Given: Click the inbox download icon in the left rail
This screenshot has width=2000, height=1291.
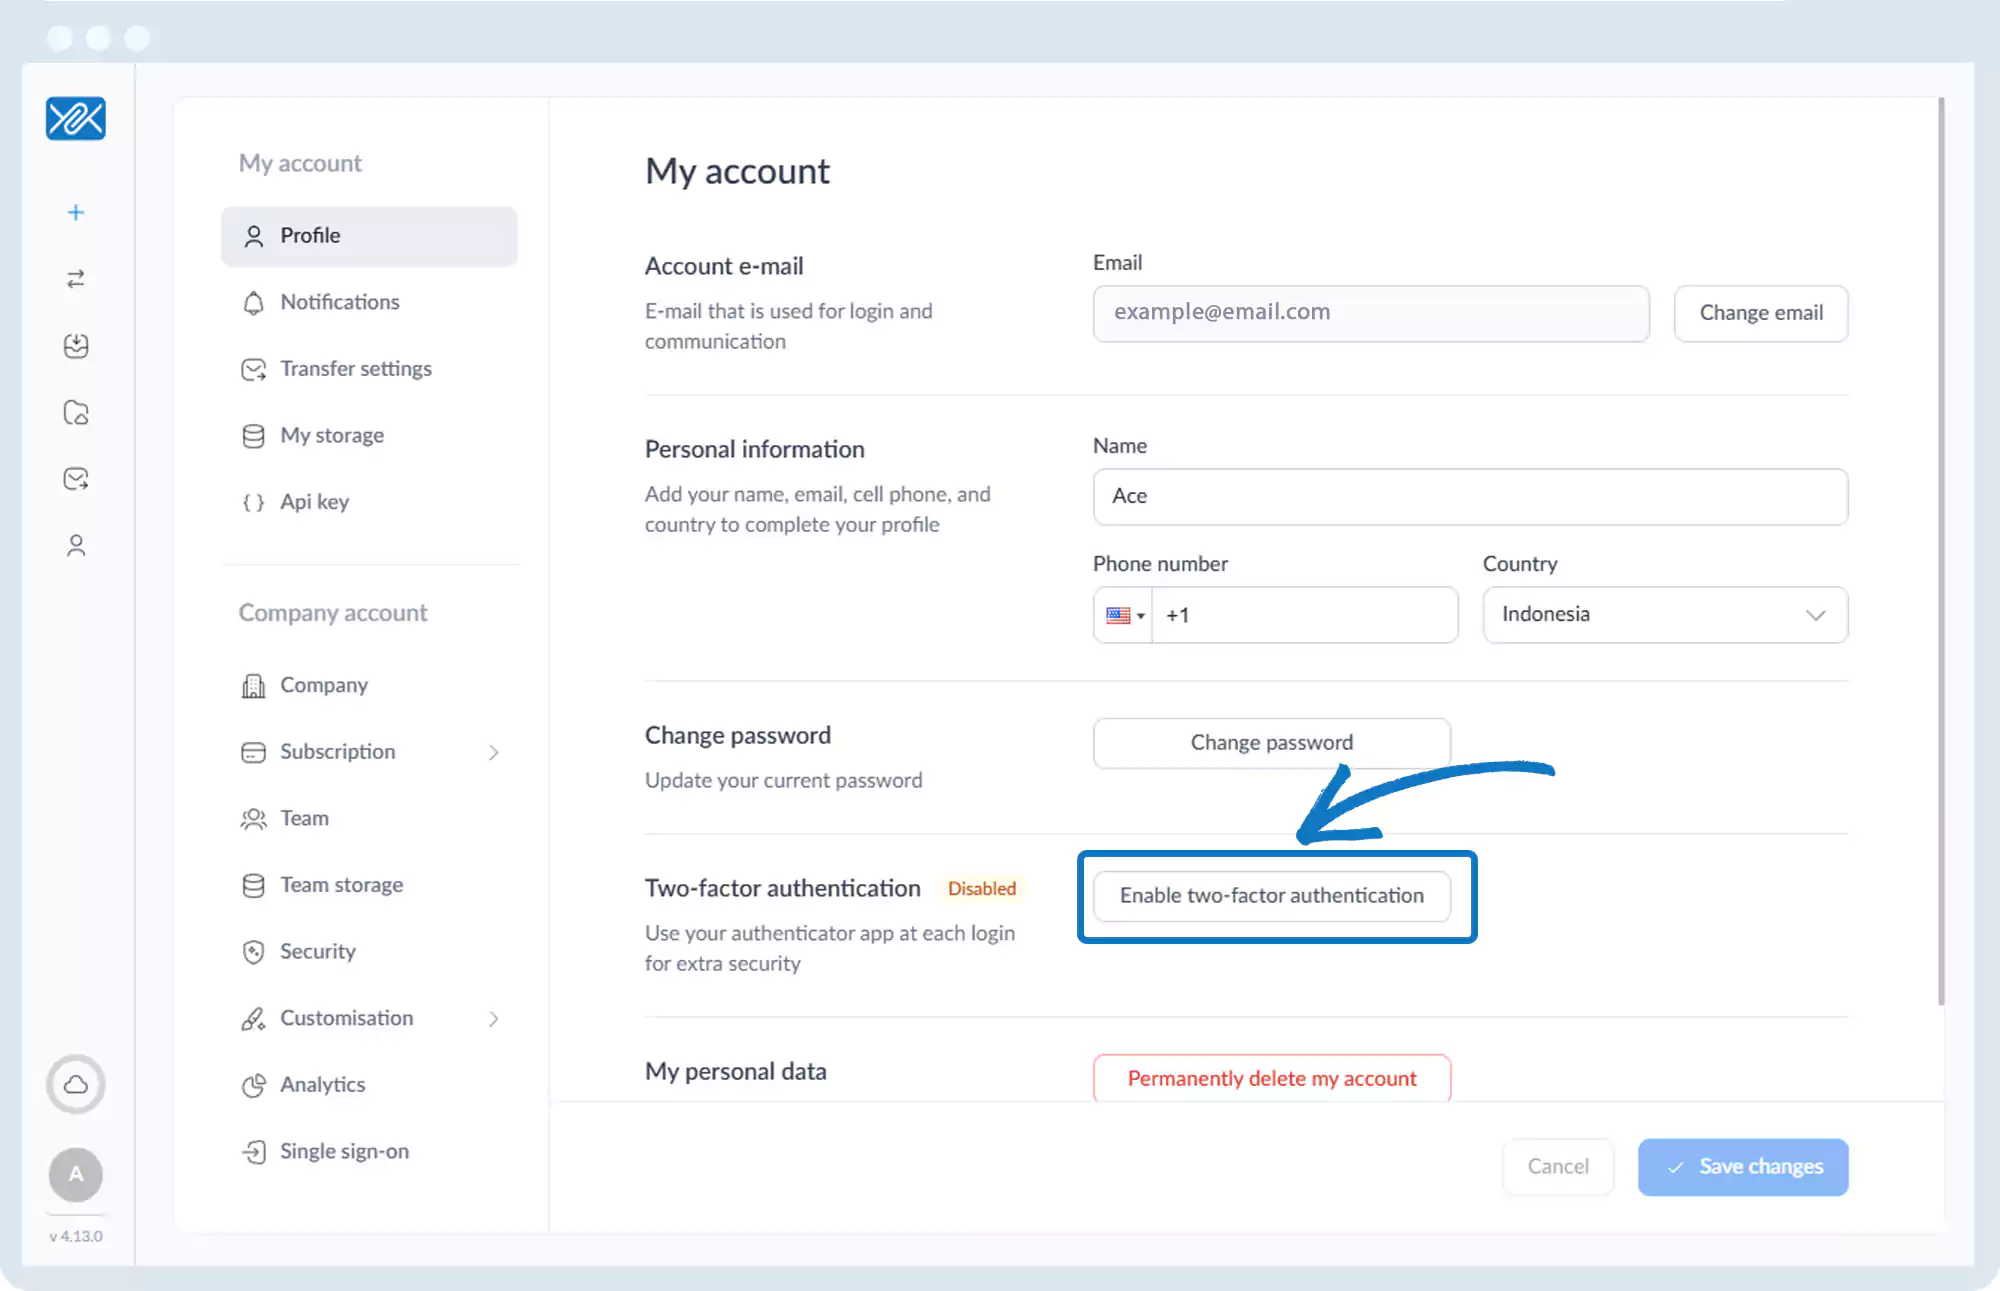Looking at the screenshot, I should [x=76, y=346].
